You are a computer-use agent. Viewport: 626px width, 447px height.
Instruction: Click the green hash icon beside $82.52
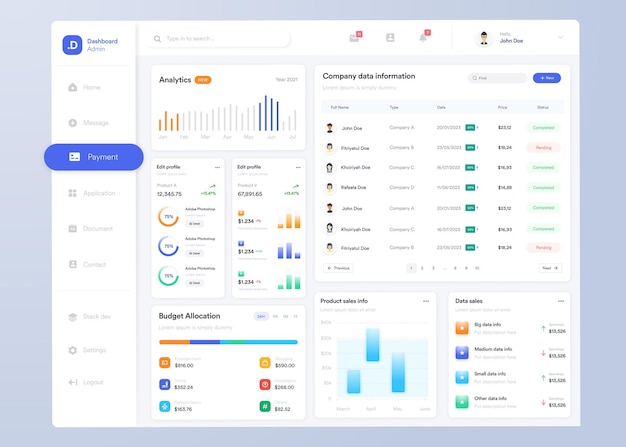point(265,406)
